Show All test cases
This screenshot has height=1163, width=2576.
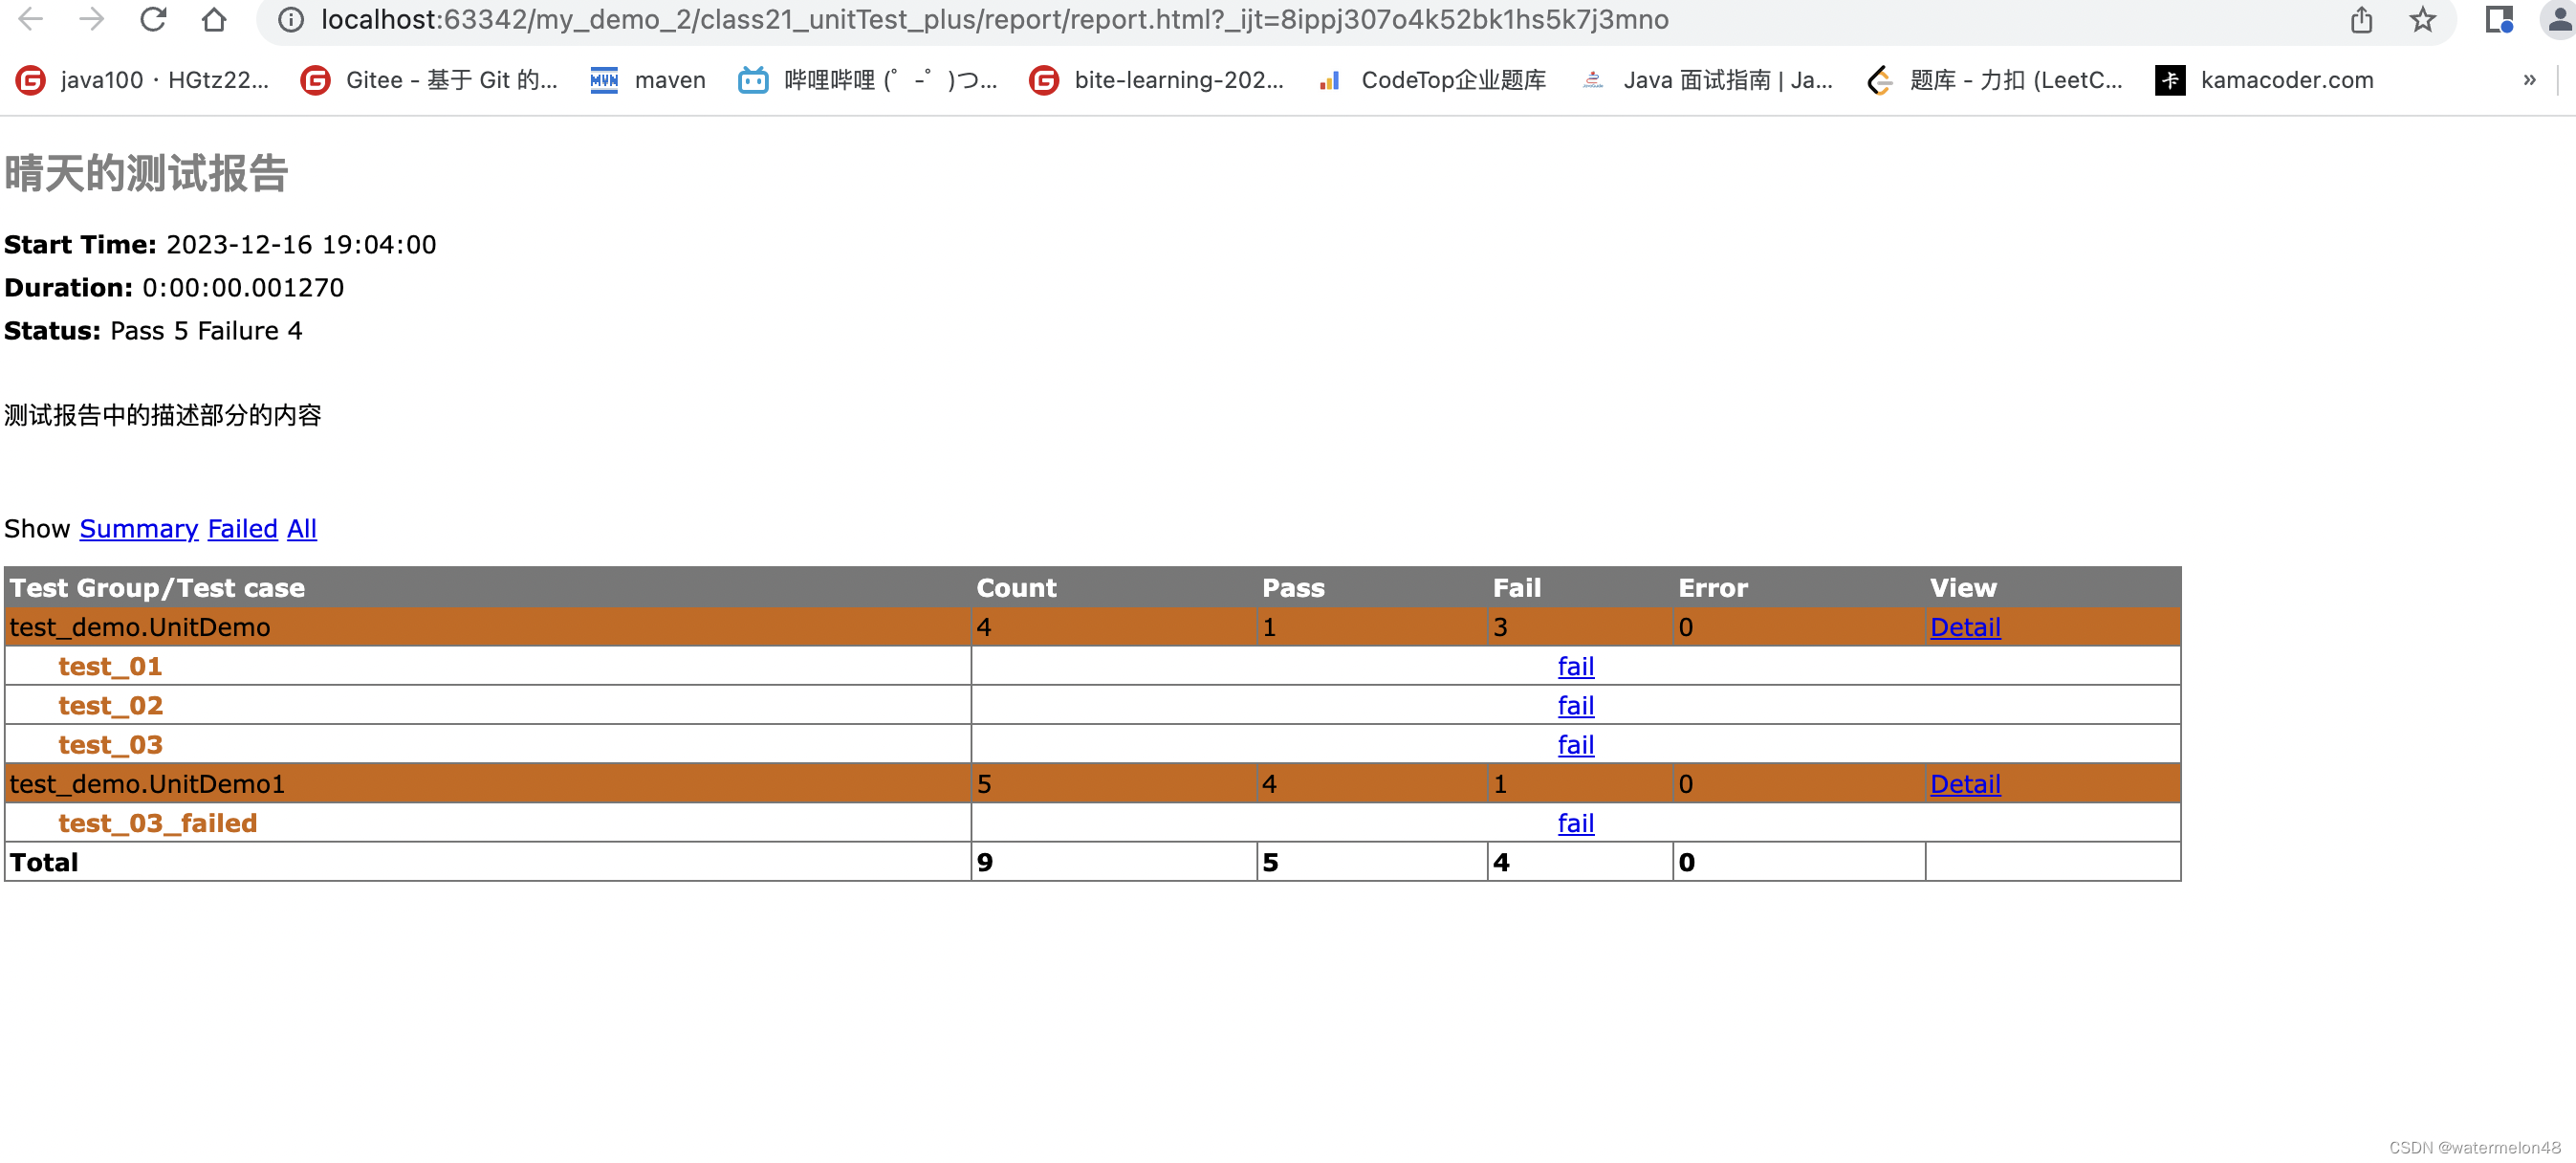pyautogui.click(x=301, y=528)
